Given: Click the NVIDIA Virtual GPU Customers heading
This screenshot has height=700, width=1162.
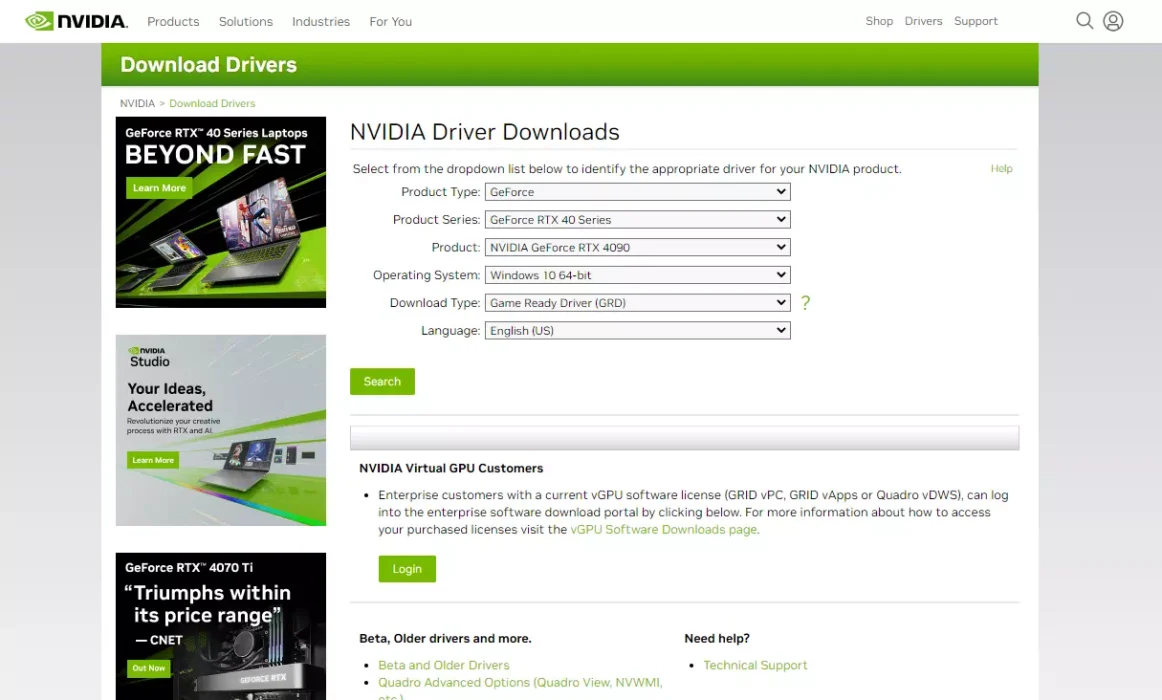Looking at the screenshot, I should (451, 468).
